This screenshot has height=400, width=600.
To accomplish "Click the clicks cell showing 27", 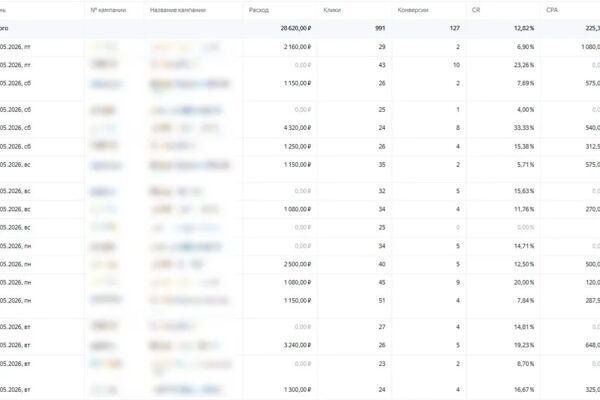I will tap(382, 327).
